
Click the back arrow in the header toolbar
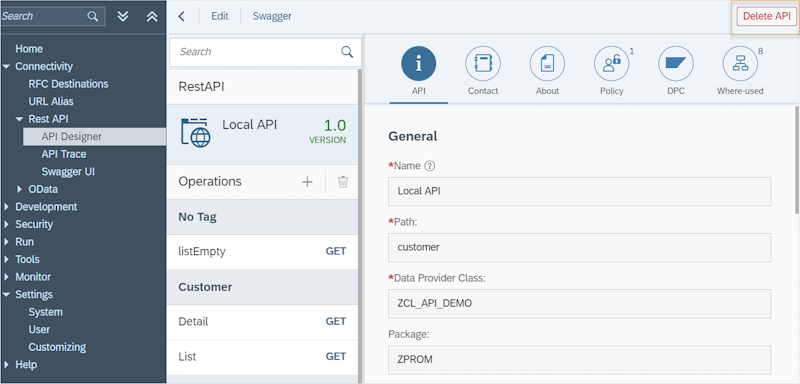click(x=181, y=16)
